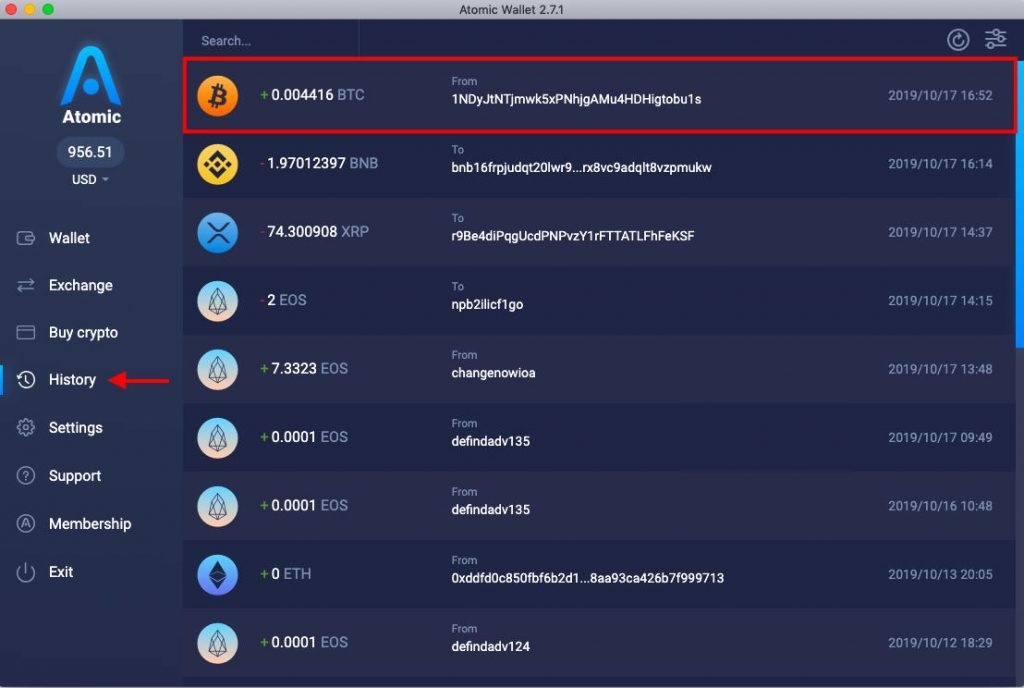Open the filter settings icon
This screenshot has height=688, width=1024.
[x=995, y=39]
